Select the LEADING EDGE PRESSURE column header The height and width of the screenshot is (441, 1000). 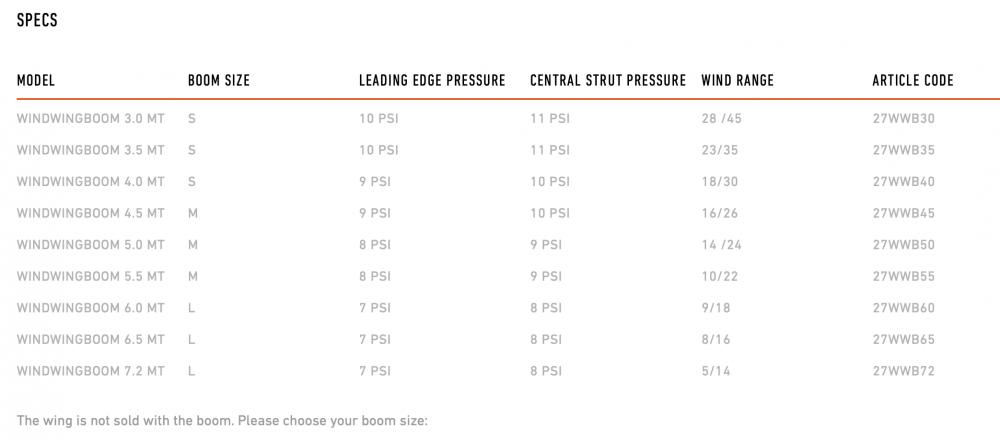(x=432, y=80)
